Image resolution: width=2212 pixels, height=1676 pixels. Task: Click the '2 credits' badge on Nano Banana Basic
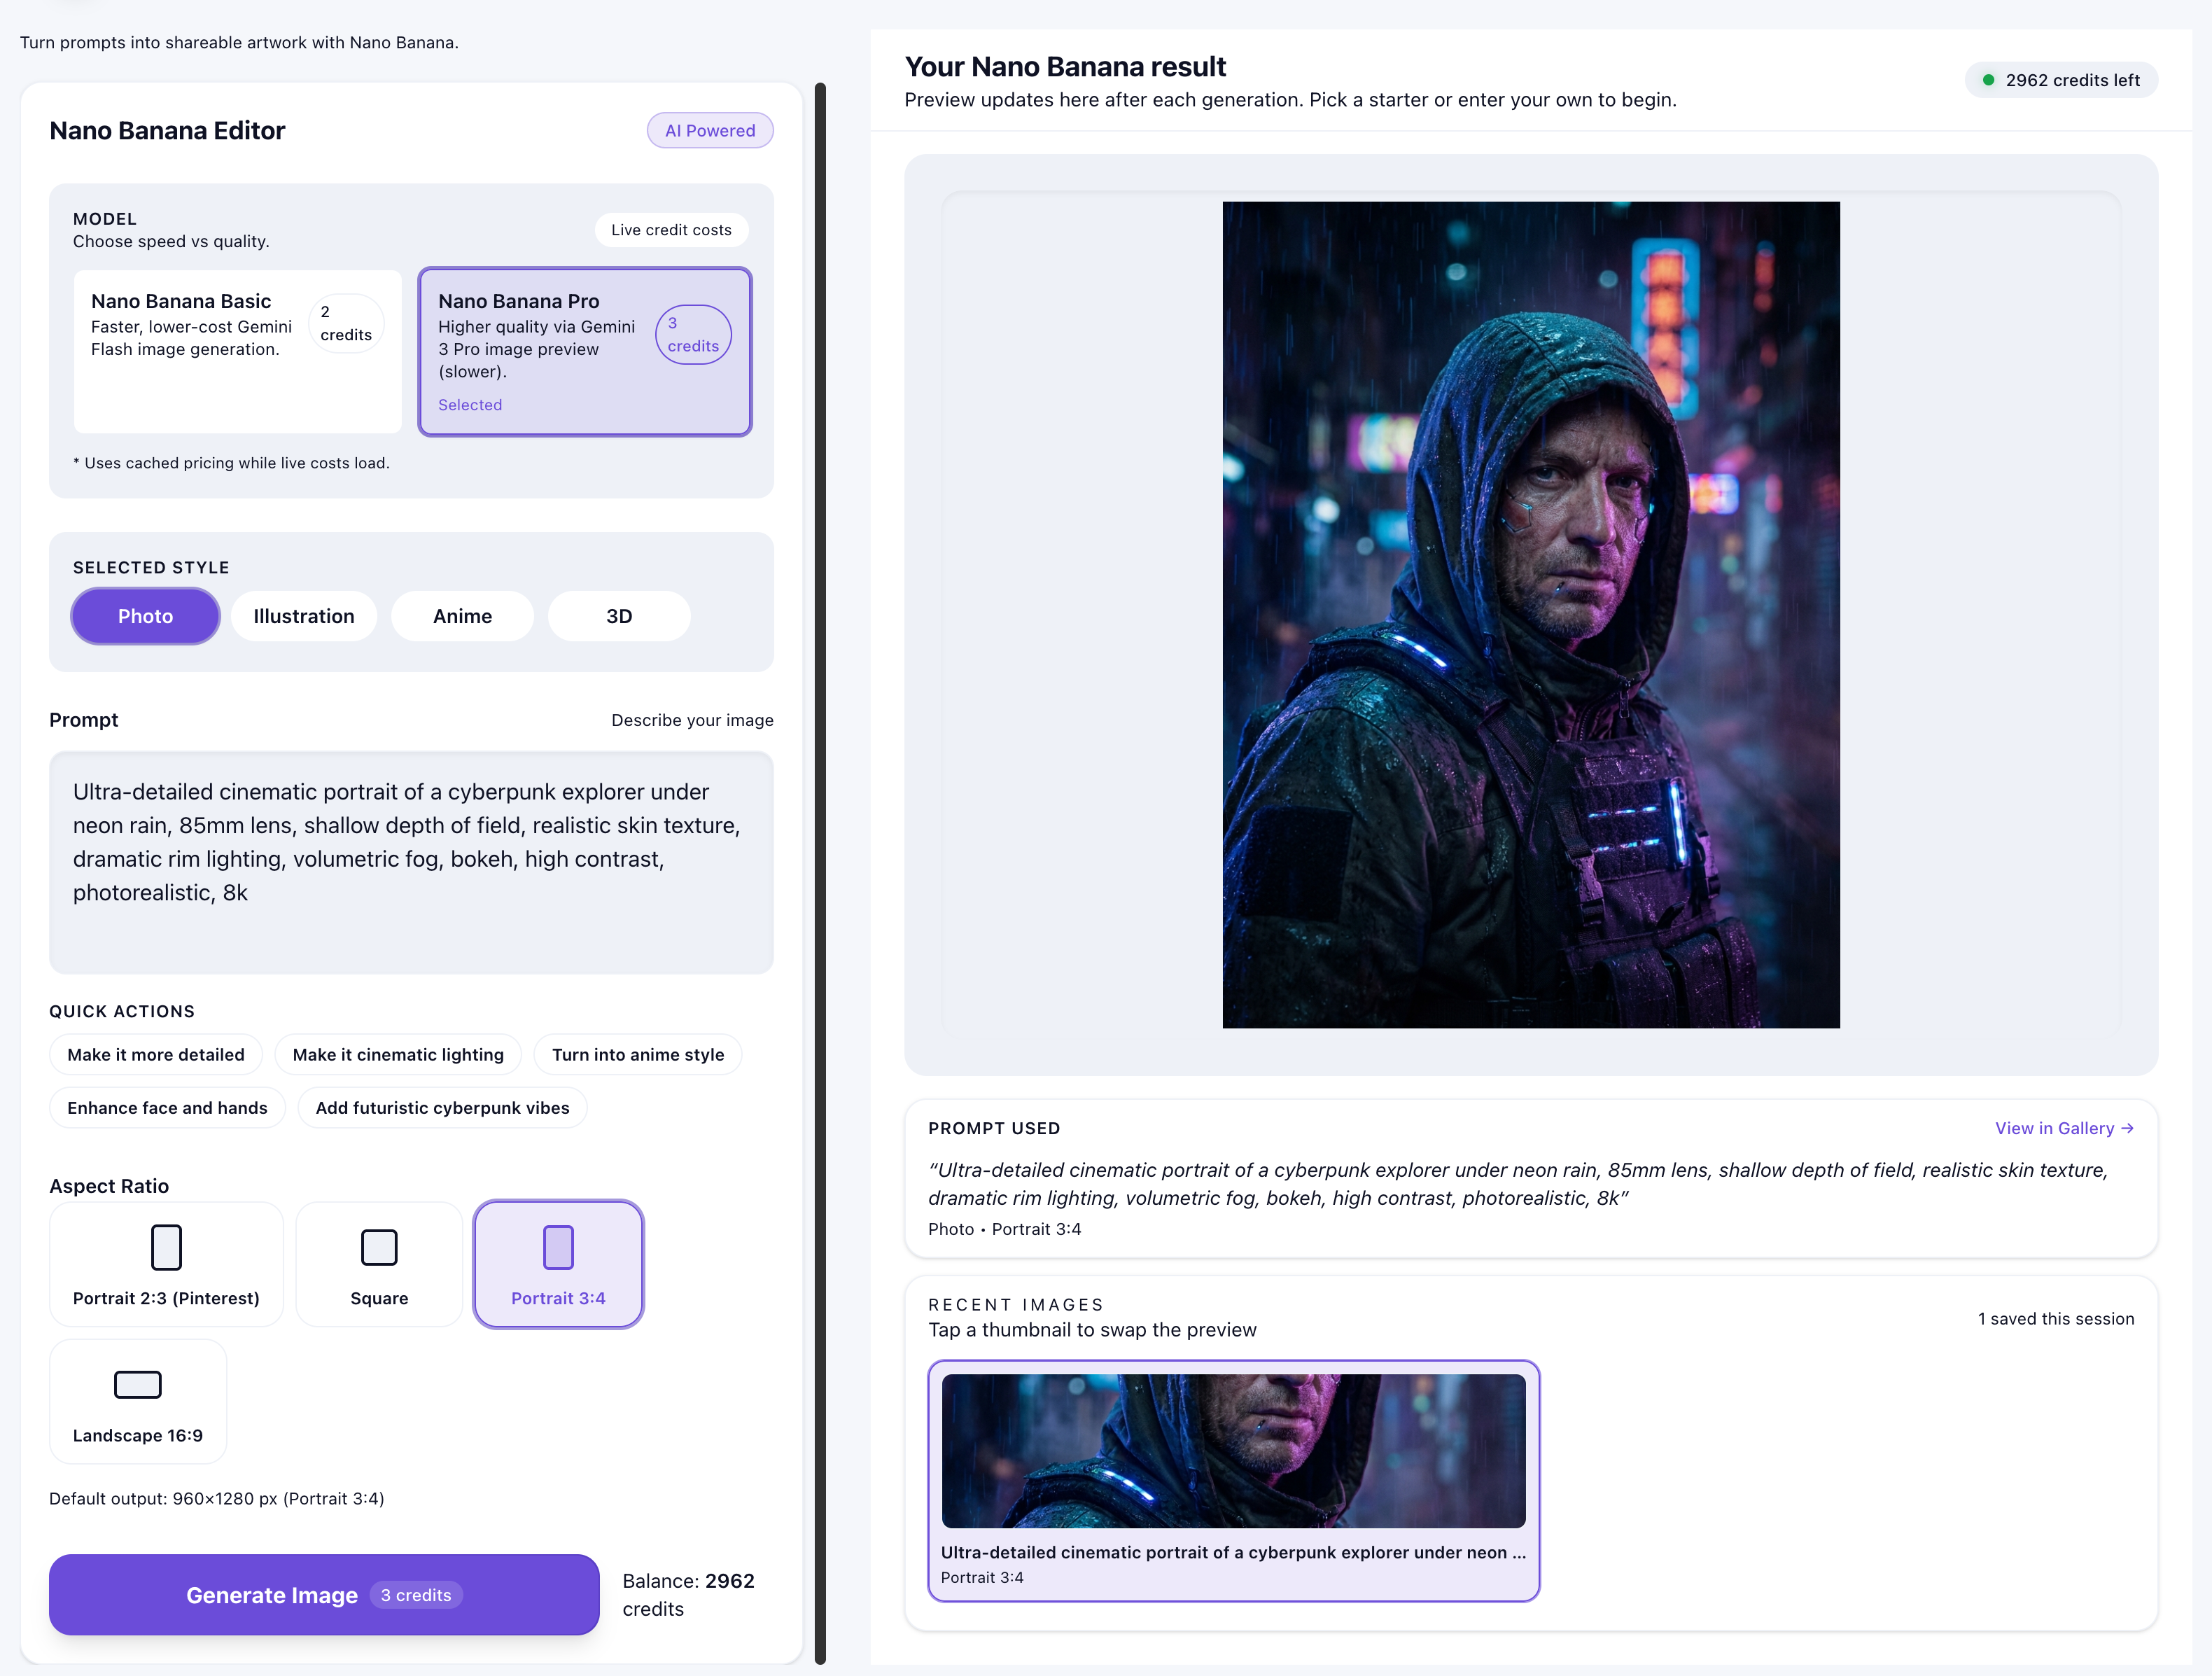click(x=346, y=323)
